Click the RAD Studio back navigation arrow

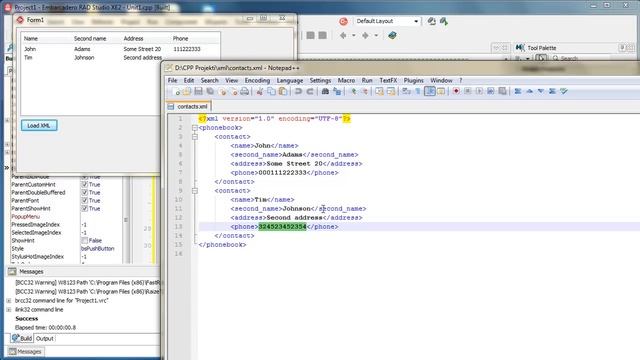pos(343,36)
